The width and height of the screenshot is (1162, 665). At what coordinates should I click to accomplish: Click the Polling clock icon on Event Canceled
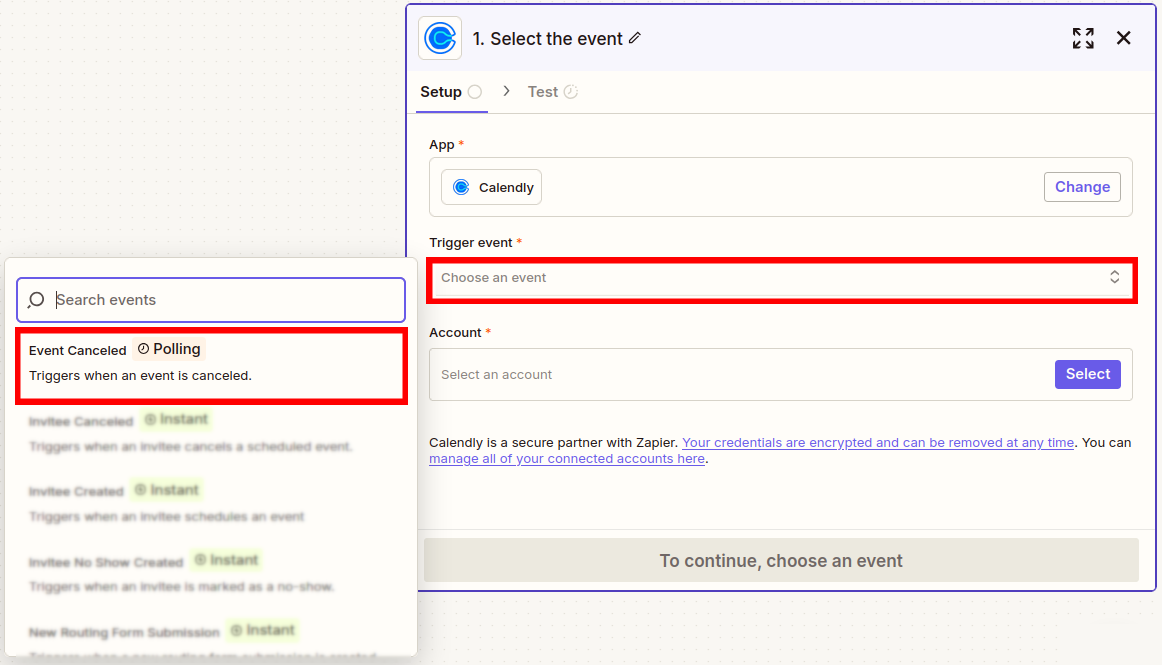(x=143, y=348)
